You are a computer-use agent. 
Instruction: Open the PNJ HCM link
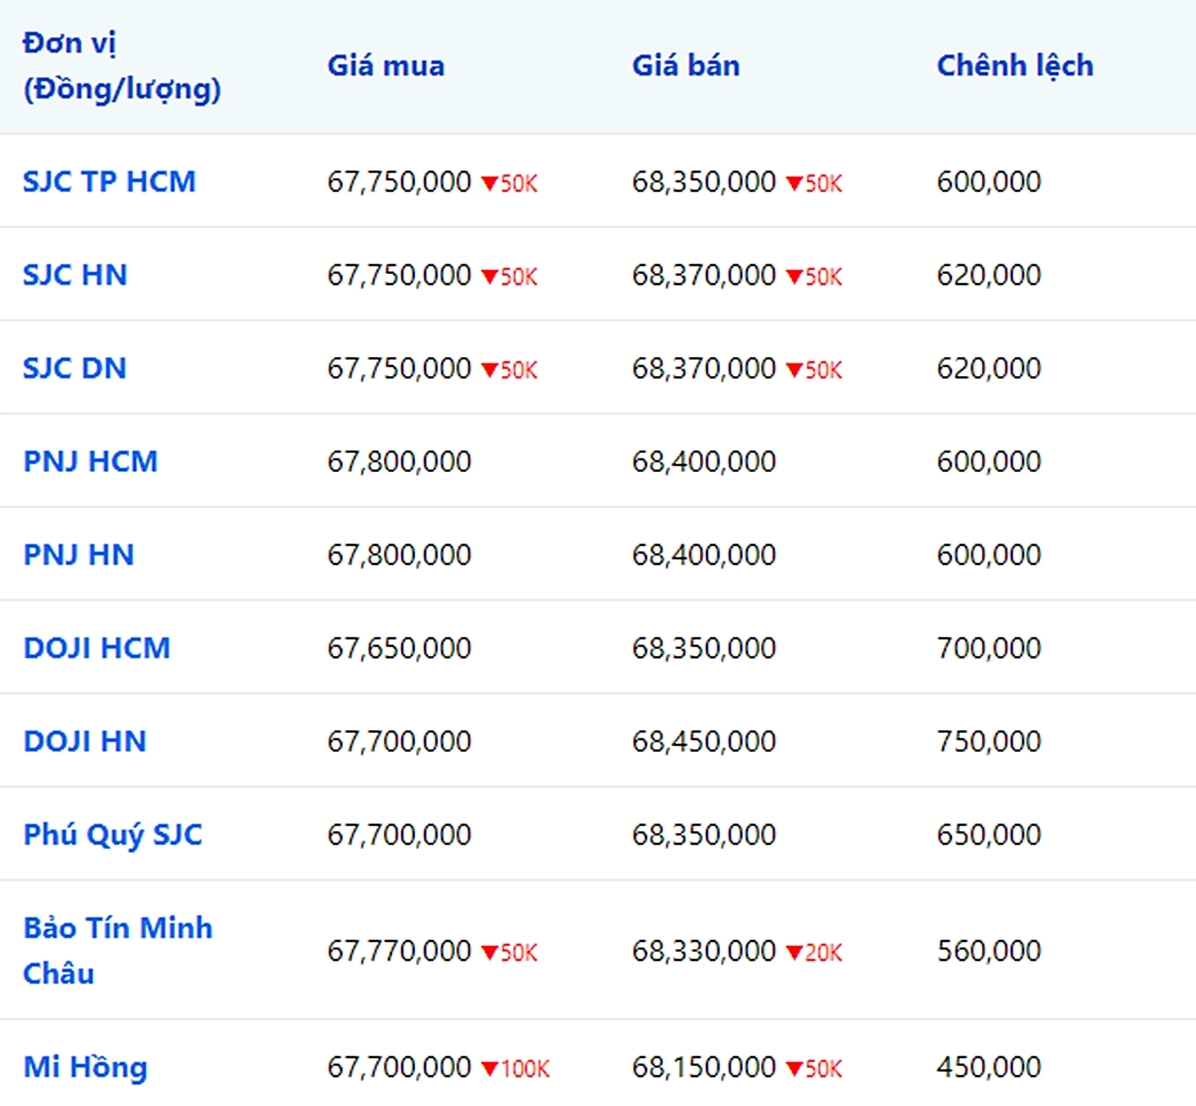(x=90, y=461)
